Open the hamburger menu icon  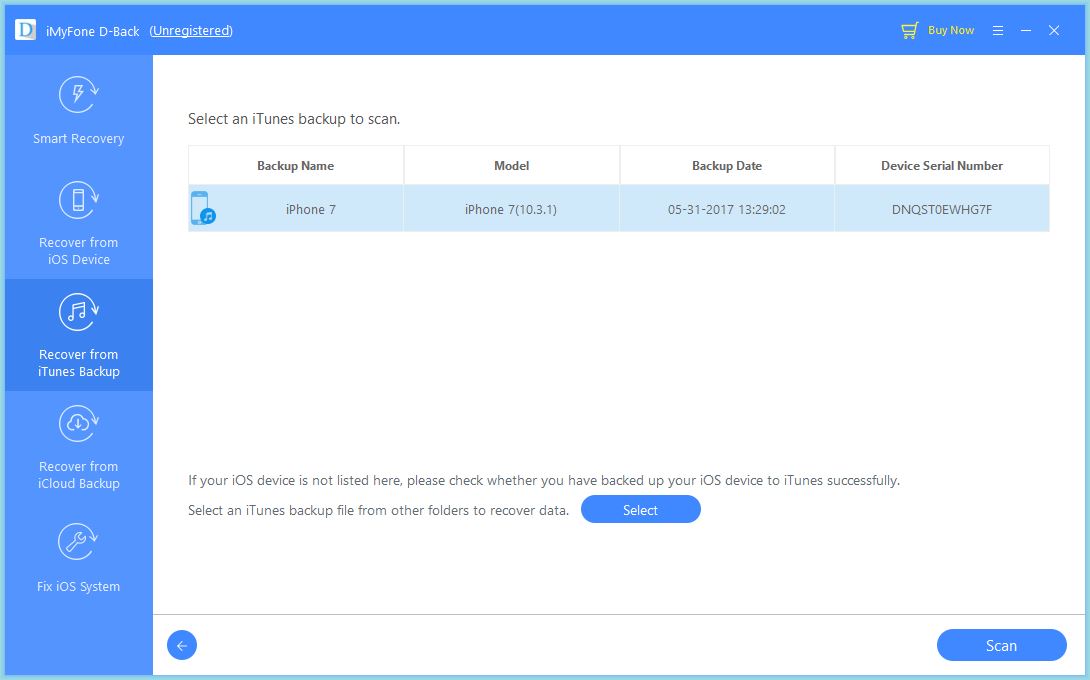click(997, 30)
